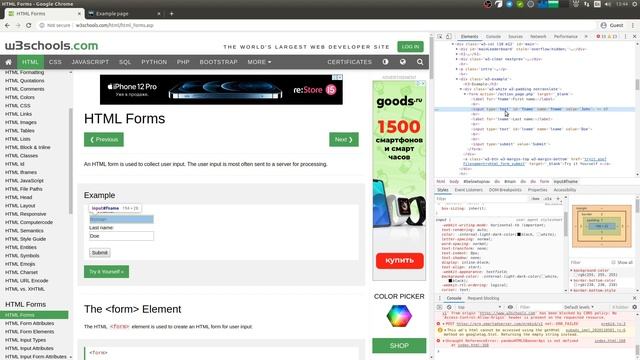Toggle the .cls class editor button
Image resolution: width=640 pixels, height=360 pixels.
[547, 199]
